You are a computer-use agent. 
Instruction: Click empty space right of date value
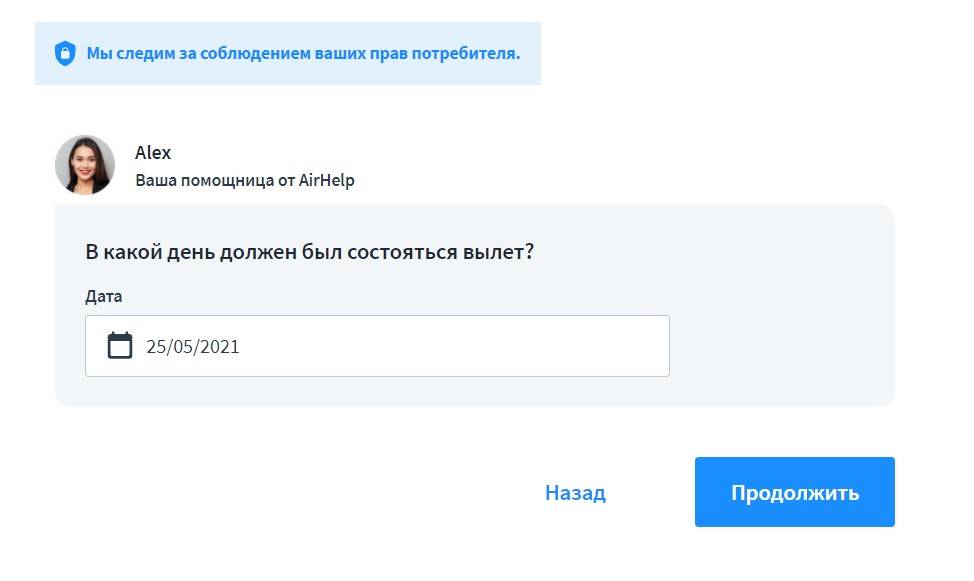(x=480, y=346)
